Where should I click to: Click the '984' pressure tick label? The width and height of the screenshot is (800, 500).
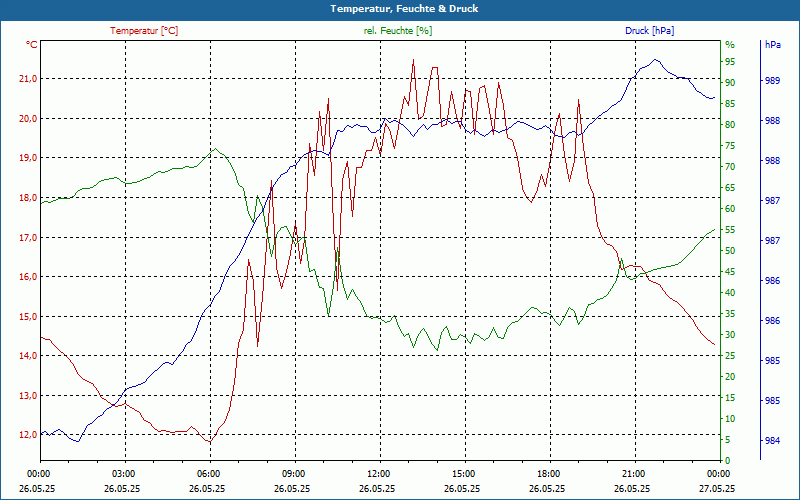(x=772, y=441)
